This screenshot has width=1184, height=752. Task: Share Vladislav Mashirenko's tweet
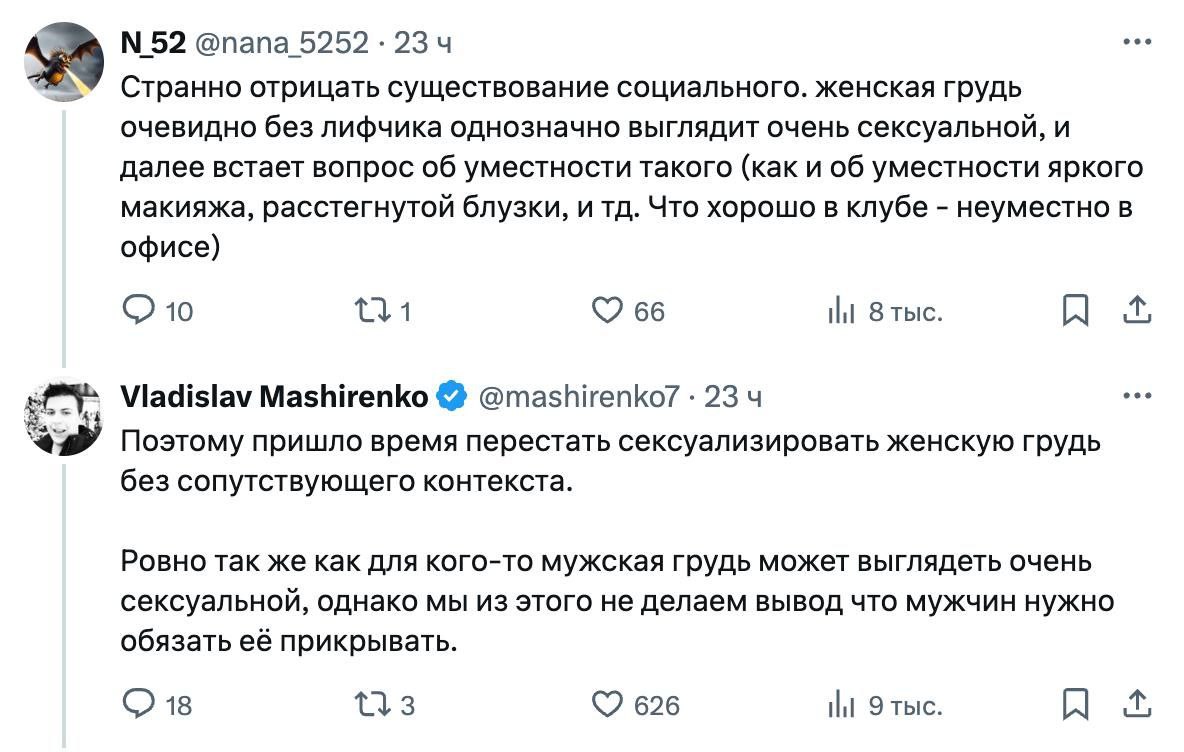(1137, 704)
